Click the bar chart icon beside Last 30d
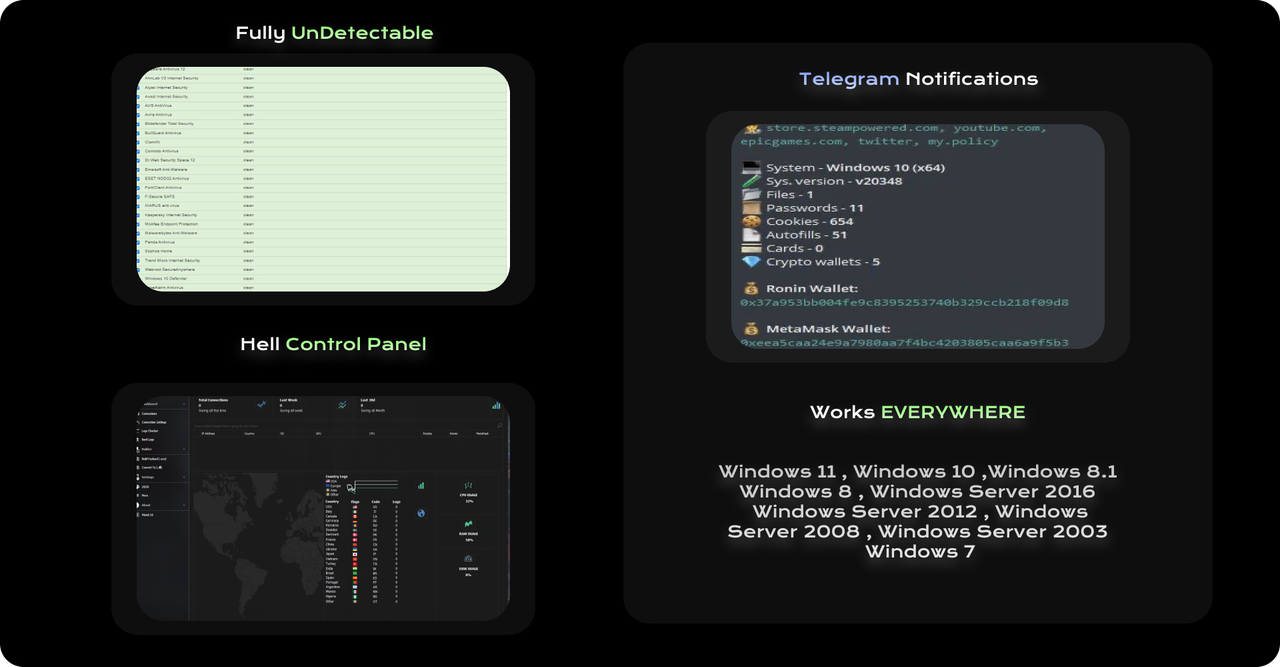 click(496, 405)
